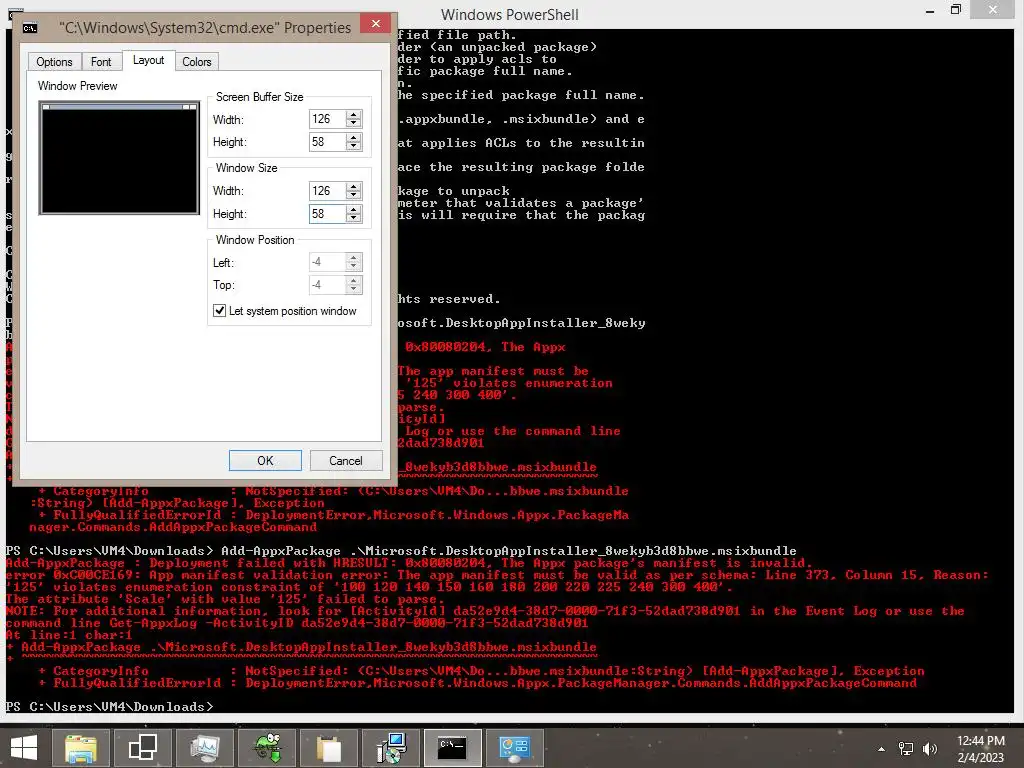Minimize the Windows PowerShell window

pos(930,10)
